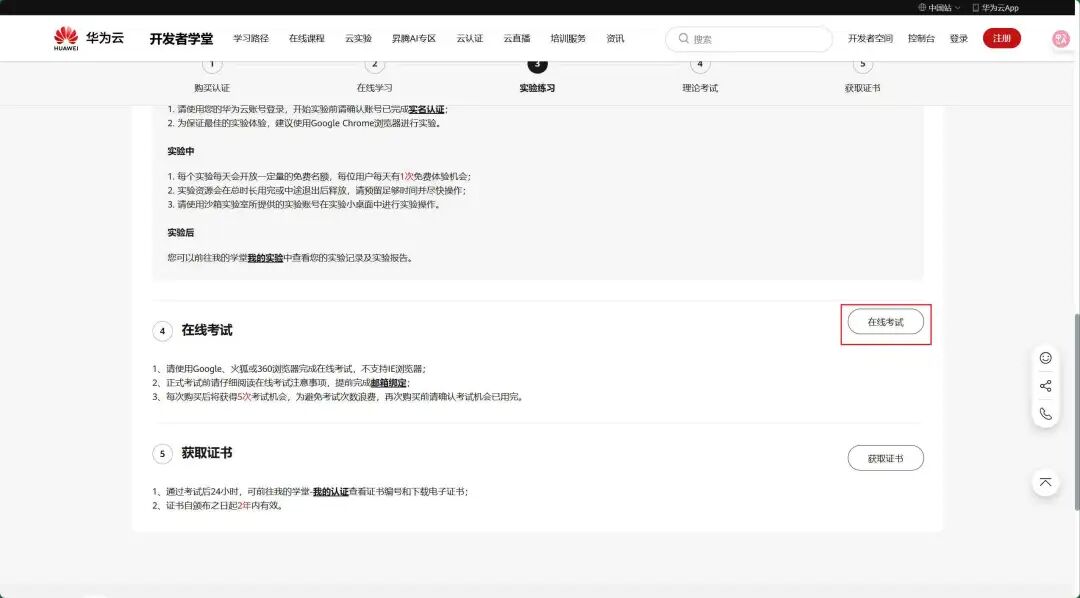Open the 在线课程 menu

(307, 39)
